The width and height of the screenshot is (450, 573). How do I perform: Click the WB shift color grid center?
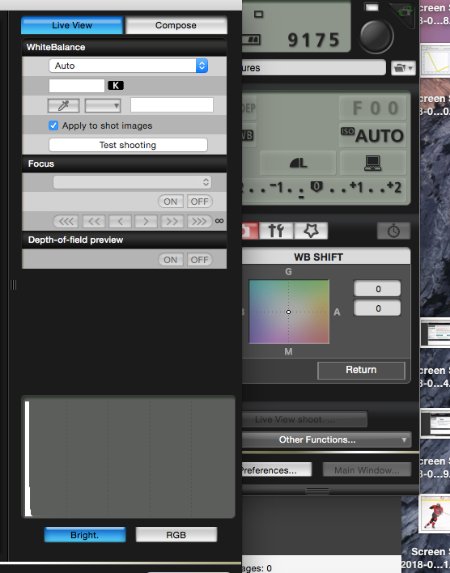(288, 312)
